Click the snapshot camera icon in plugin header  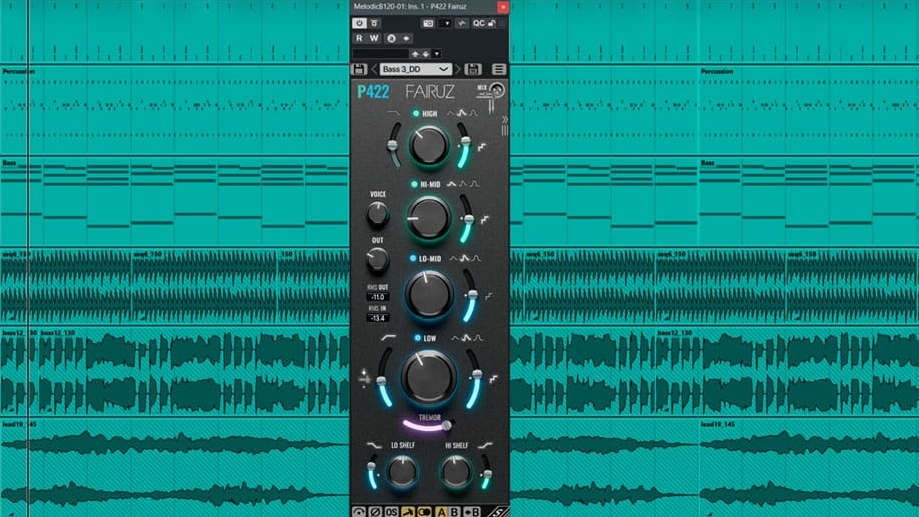[428, 23]
